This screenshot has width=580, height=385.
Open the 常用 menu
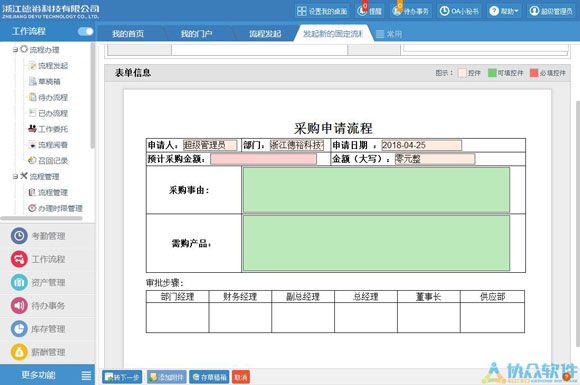[389, 34]
